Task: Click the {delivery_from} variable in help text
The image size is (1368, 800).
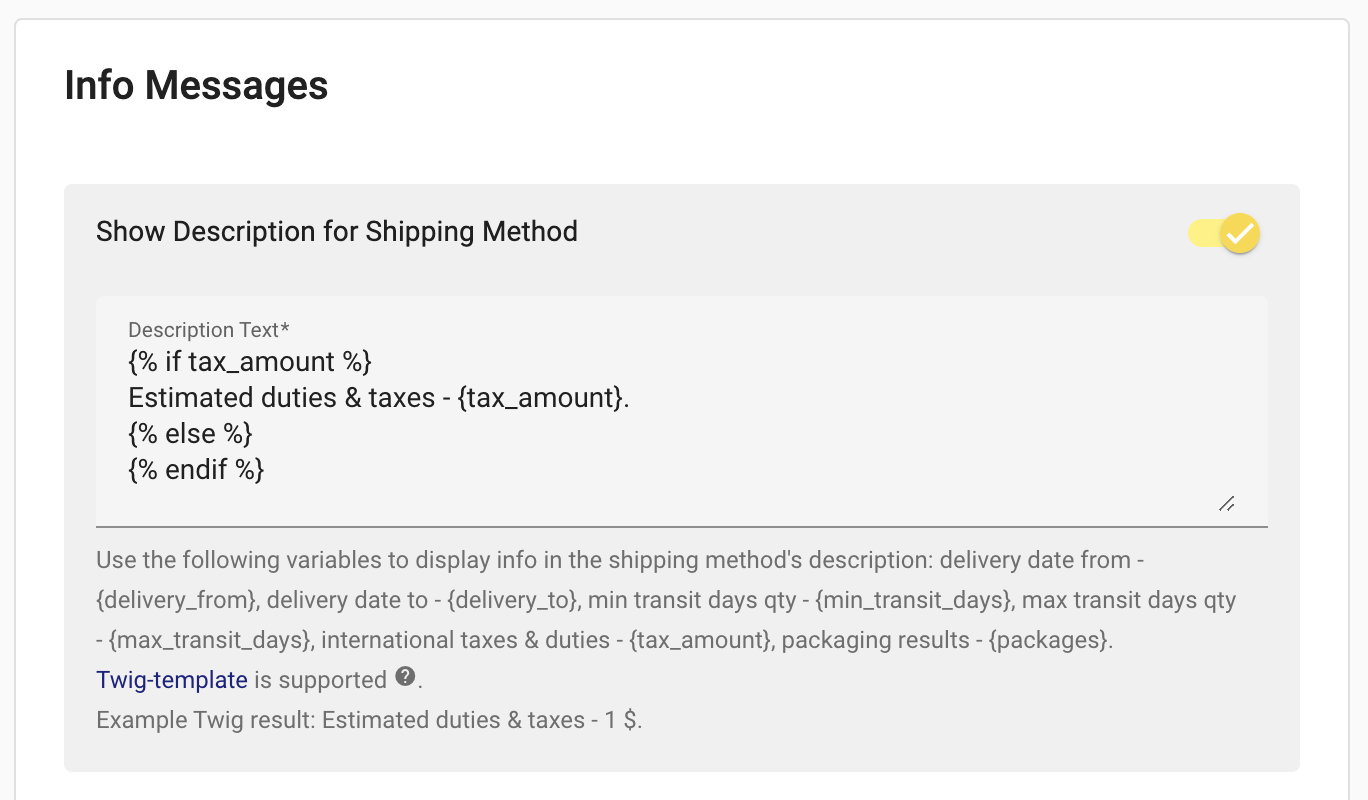Action: [x=176, y=600]
